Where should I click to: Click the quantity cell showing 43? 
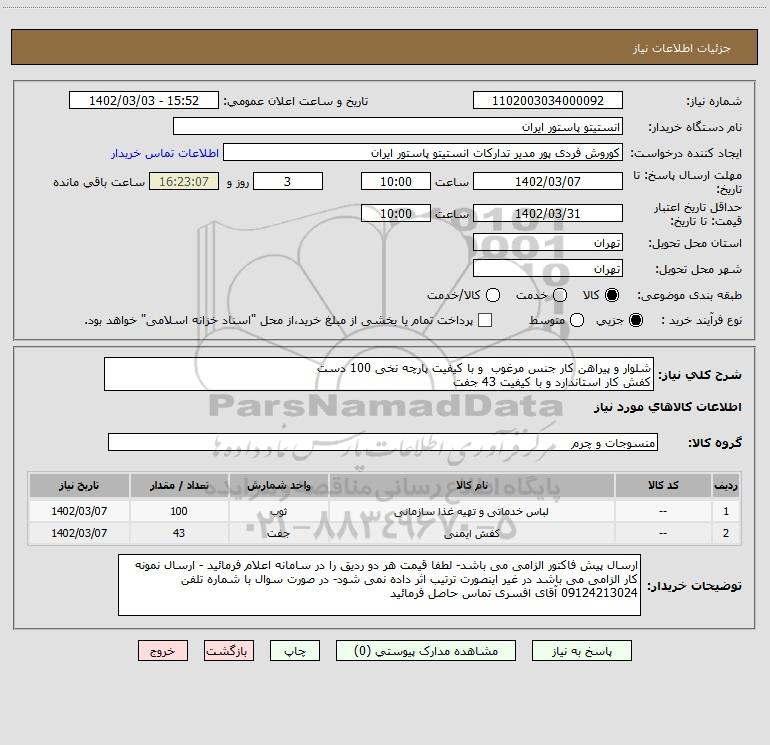point(179,533)
